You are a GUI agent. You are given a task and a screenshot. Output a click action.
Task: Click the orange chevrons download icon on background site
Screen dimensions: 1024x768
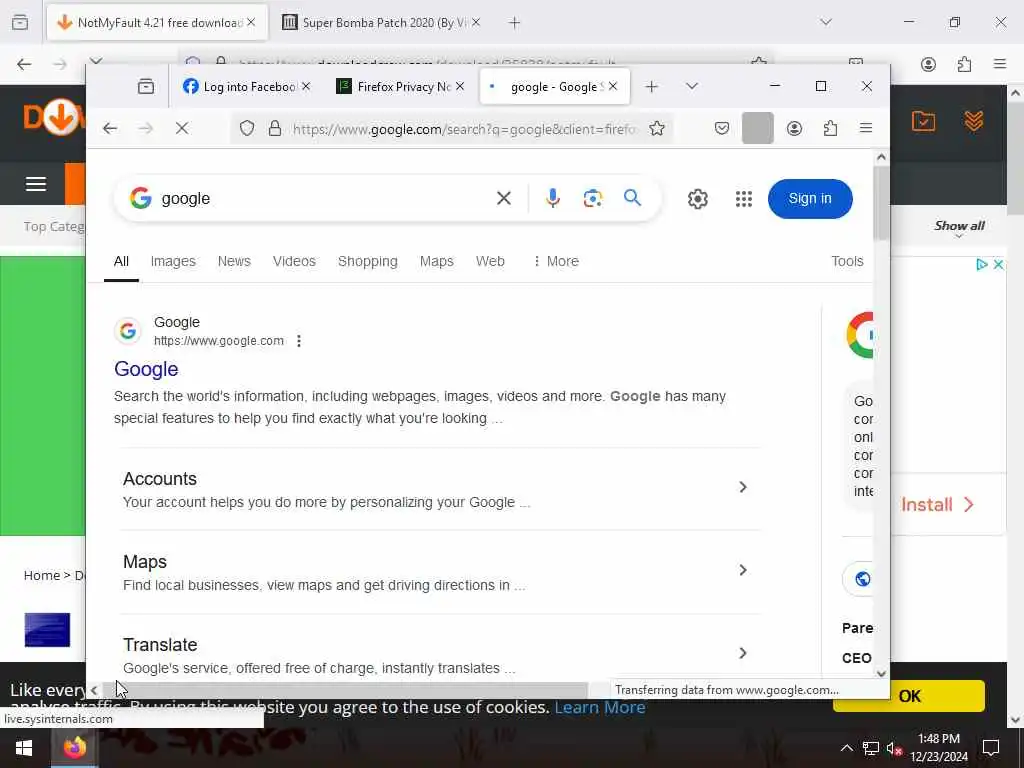(x=974, y=121)
